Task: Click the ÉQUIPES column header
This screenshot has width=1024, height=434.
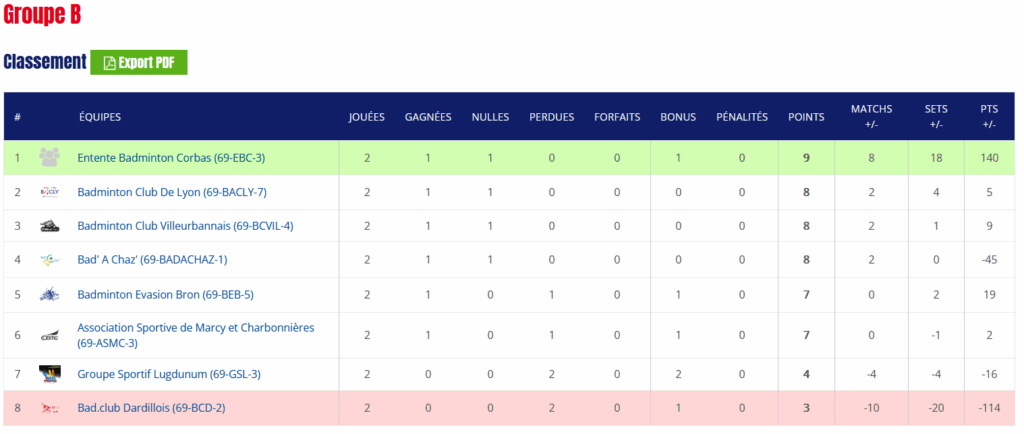Action: 100,117
